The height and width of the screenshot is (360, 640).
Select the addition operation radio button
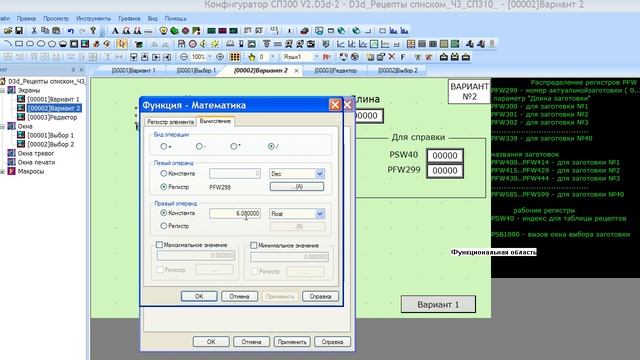tap(164, 146)
